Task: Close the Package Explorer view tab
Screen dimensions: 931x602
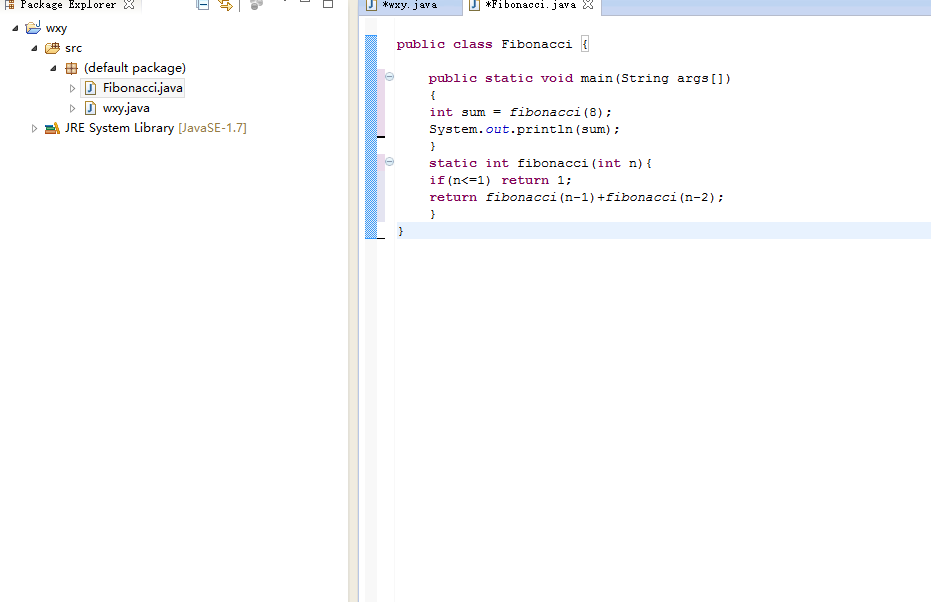Action: tap(129, 5)
